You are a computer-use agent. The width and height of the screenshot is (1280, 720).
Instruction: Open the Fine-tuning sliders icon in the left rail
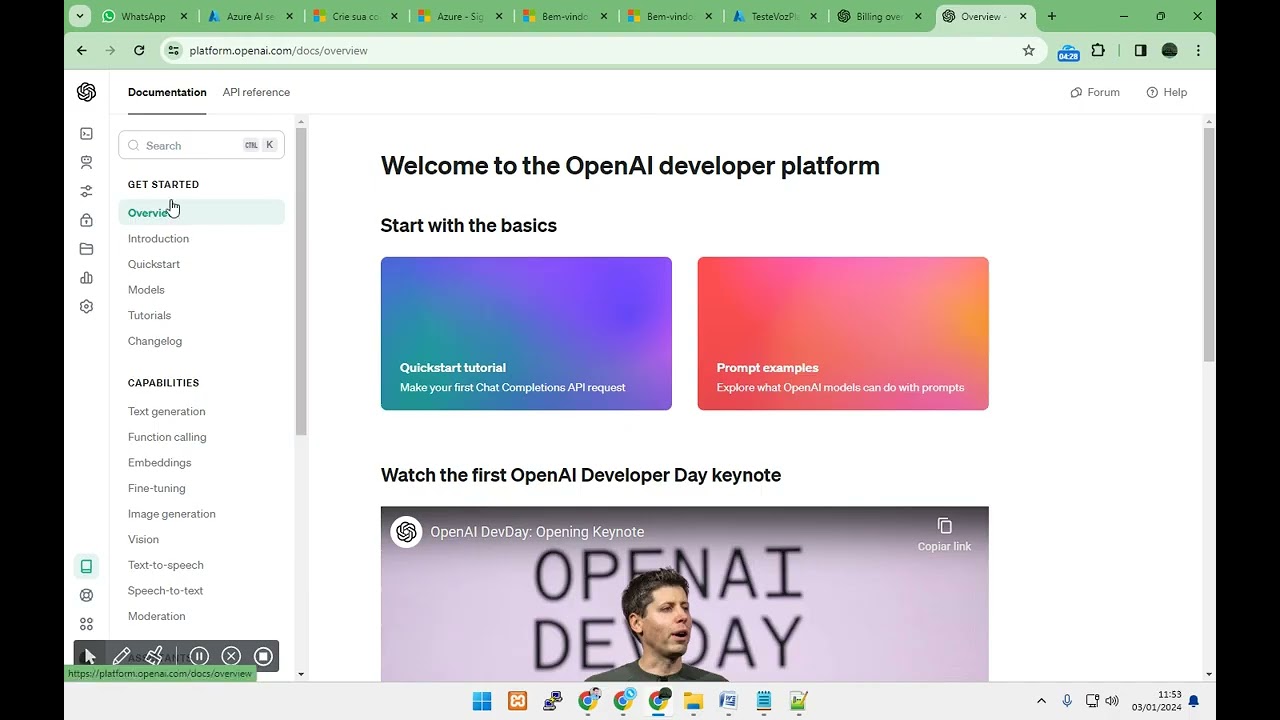coord(86,191)
